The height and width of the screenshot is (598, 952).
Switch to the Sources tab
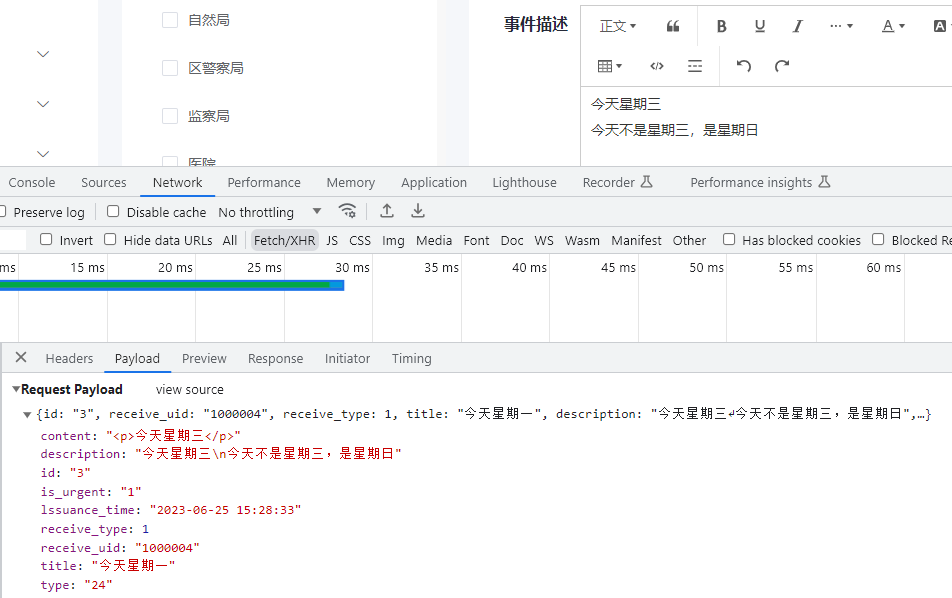coord(104,183)
